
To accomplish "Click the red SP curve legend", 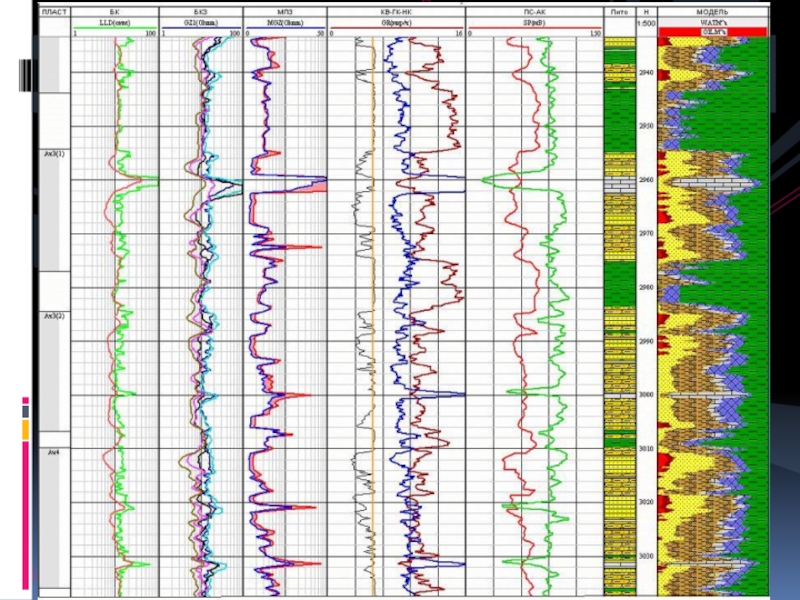I will pos(534,23).
